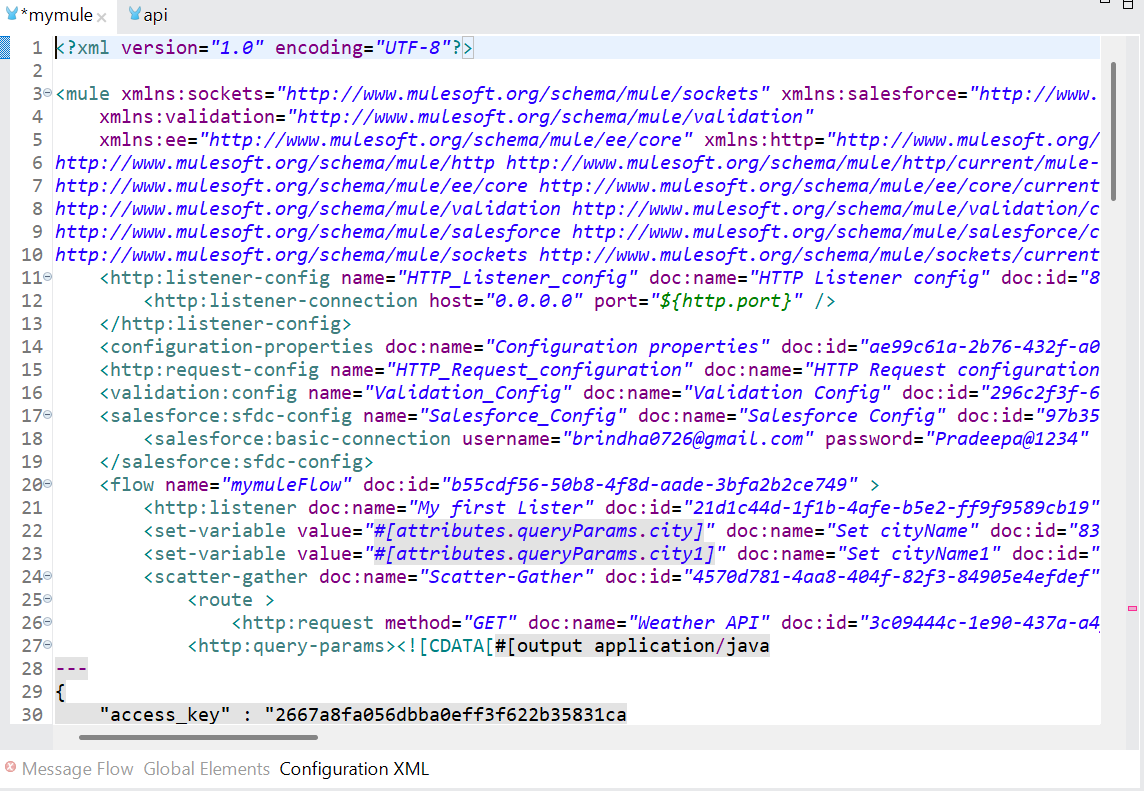This screenshot has height=791, width=1144.
Task: Fold the http:request element at line 26
Action: point(48,623)
